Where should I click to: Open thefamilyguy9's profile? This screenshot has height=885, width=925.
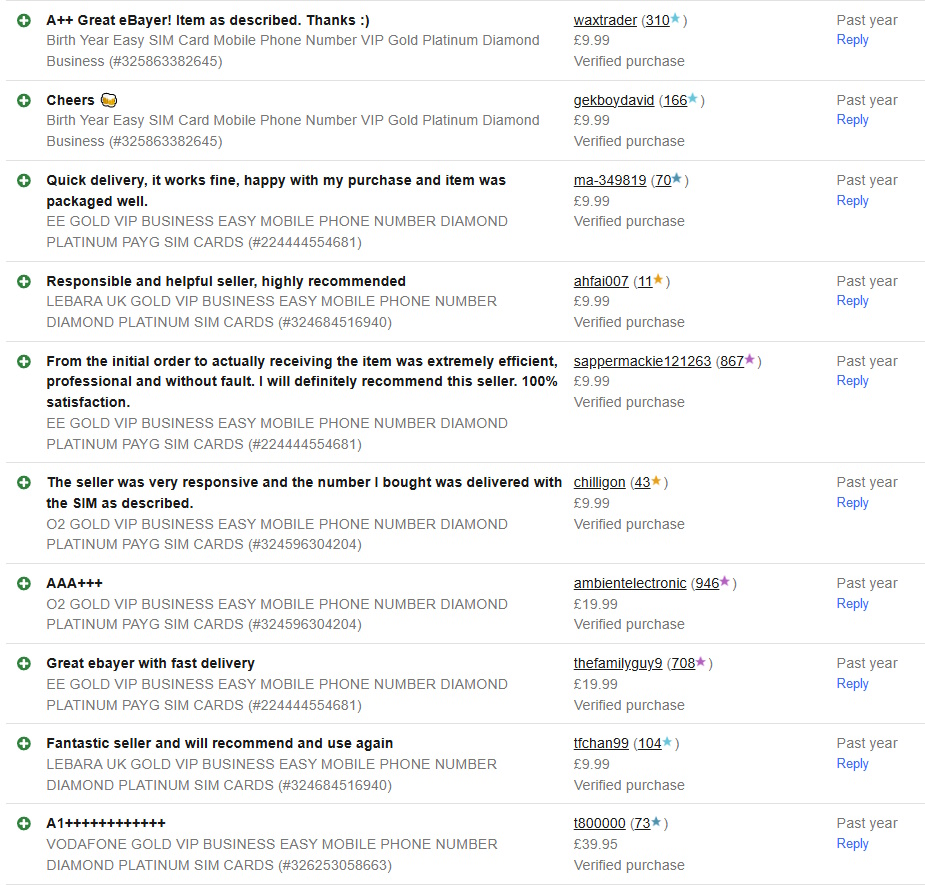(x=617, y=663)
